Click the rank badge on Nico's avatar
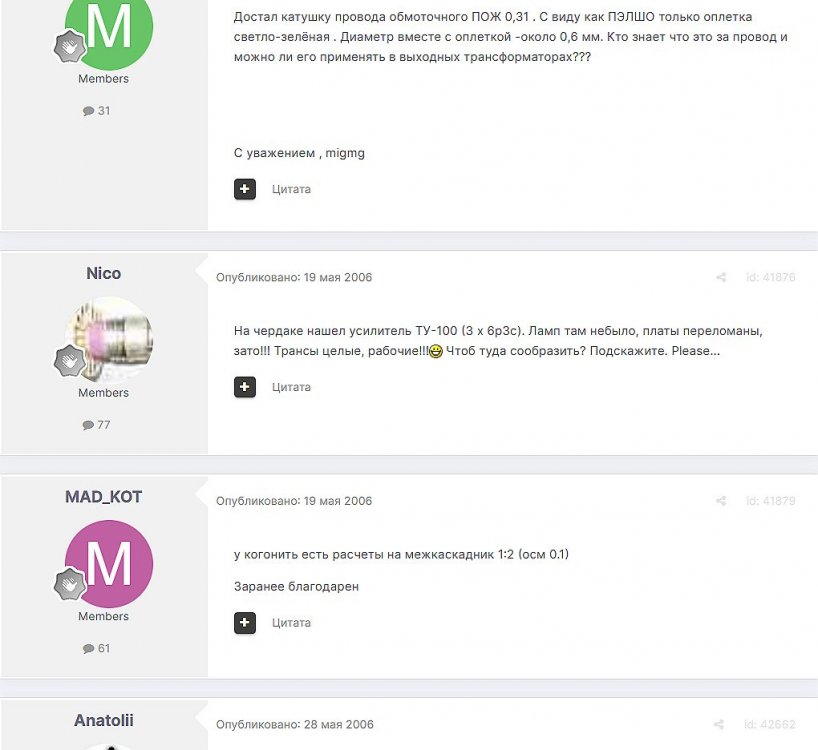 [x=69, y=360]
